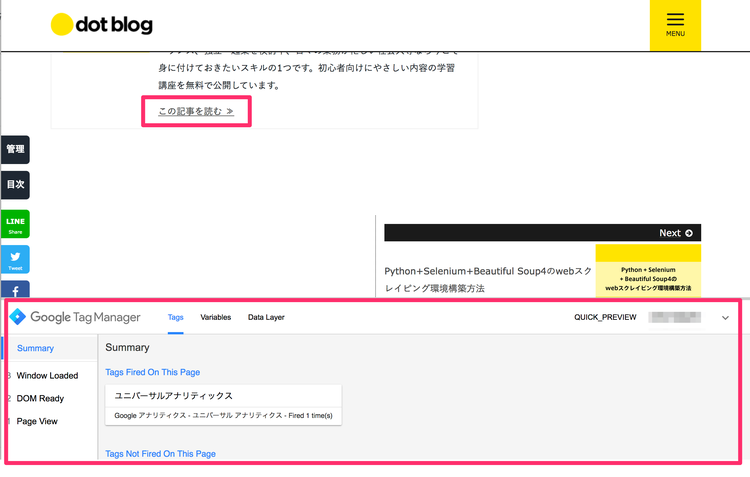Select the Page View event
Image resolution: width=750 pixels, height=477 pixels.
tap(37, 422)
